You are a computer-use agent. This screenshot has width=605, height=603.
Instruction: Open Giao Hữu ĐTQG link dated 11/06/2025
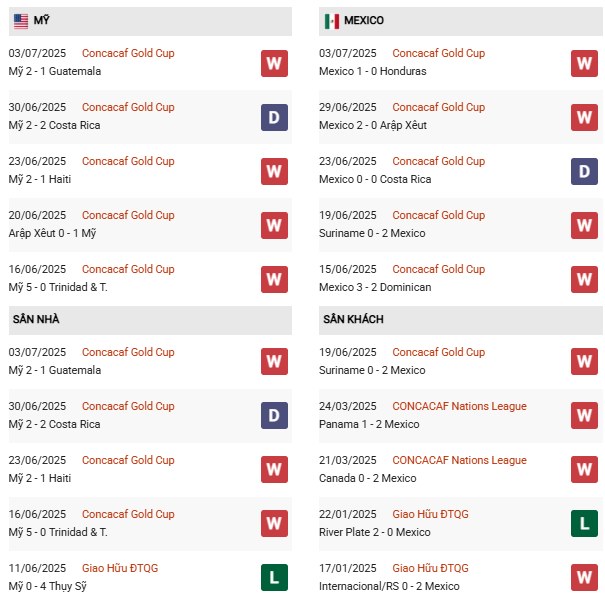click(x=120, y=568)
